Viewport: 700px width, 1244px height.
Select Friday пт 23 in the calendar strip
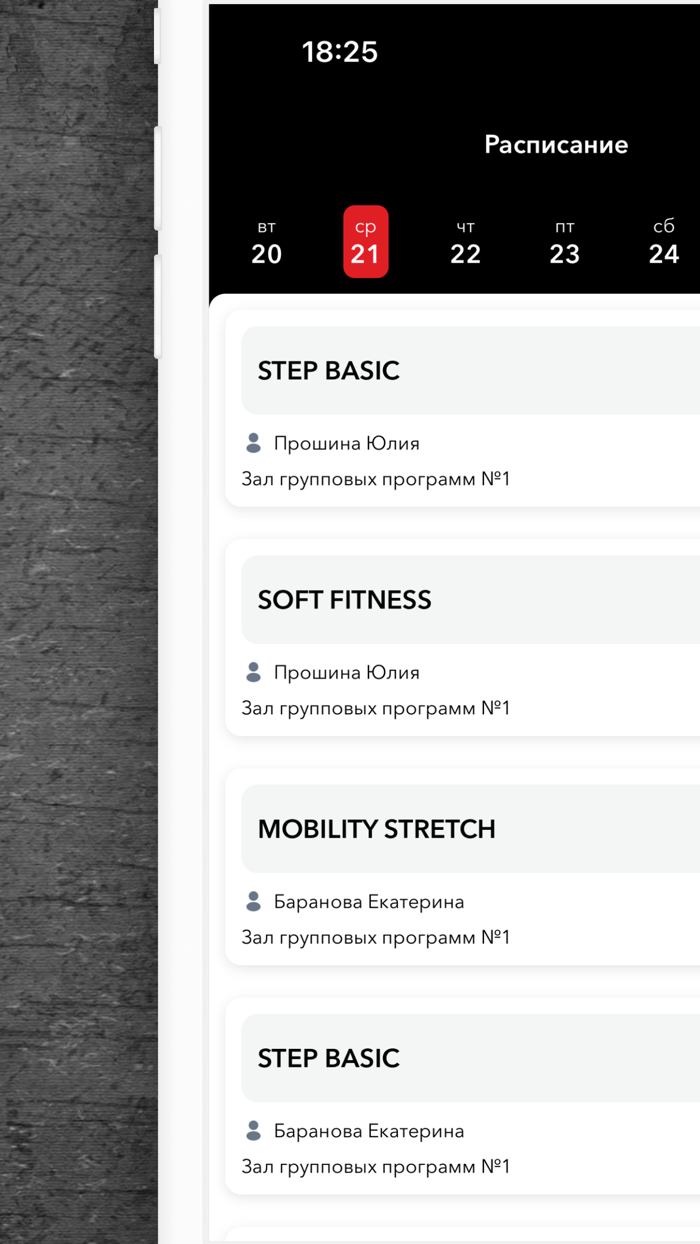565,241
